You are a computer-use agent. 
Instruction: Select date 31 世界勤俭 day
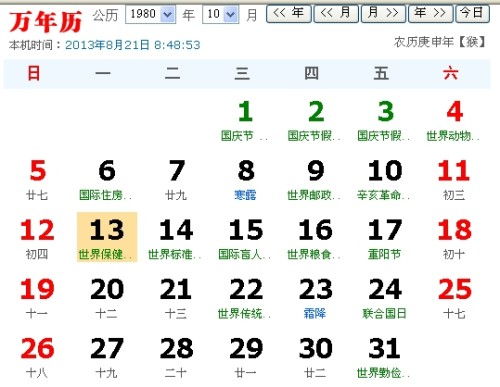click(x=385, y=358)
